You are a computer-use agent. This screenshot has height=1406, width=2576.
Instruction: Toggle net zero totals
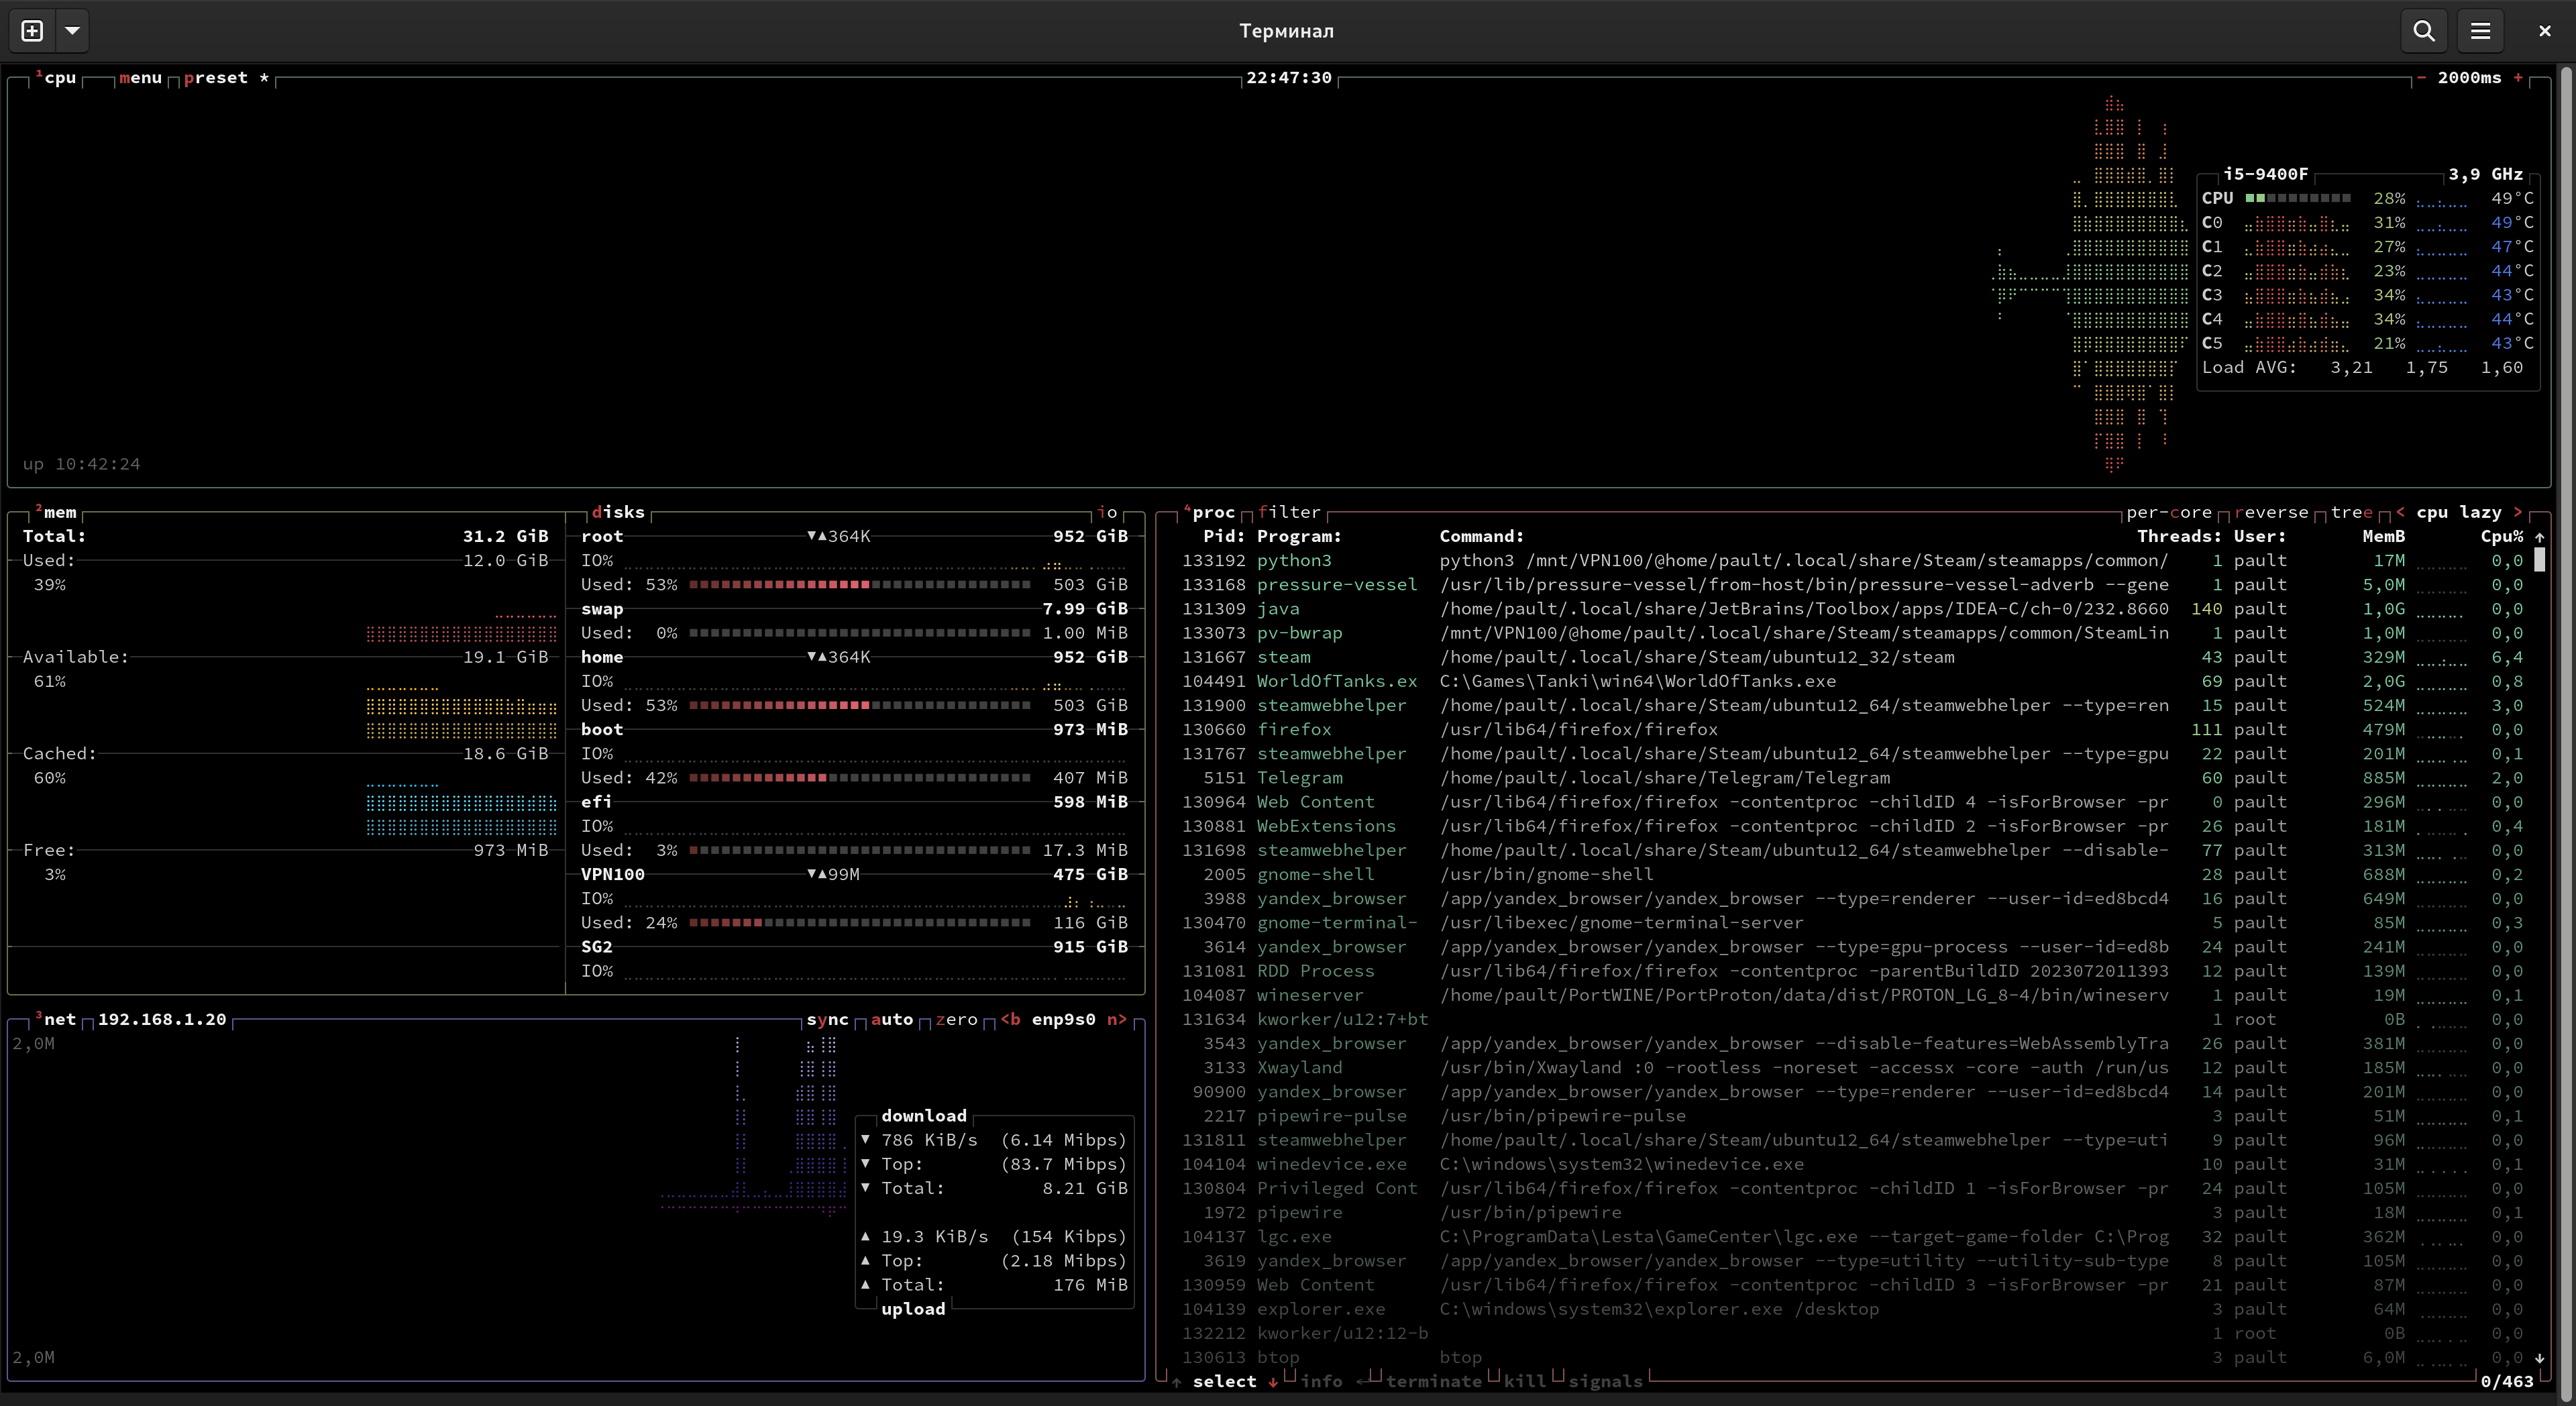point(956,1019)
